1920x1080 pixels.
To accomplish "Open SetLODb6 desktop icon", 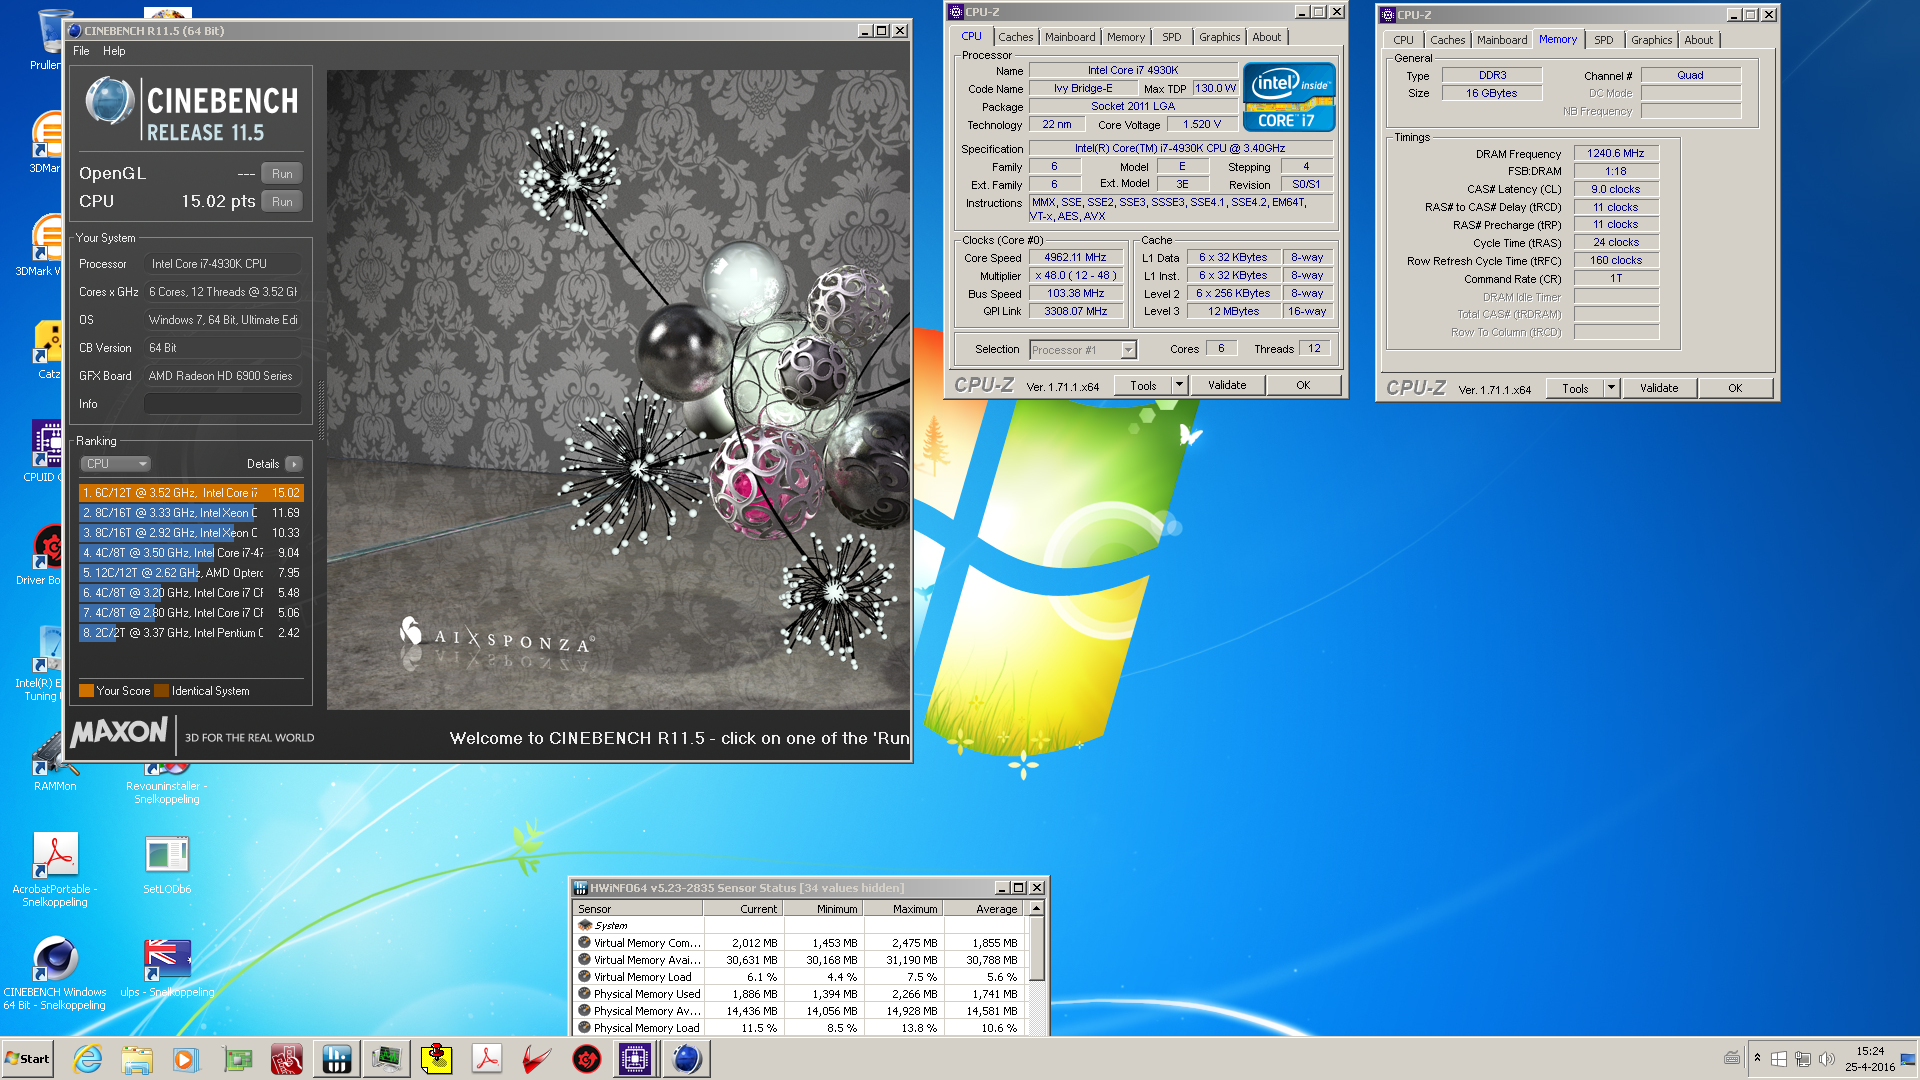I will point(167,865).
